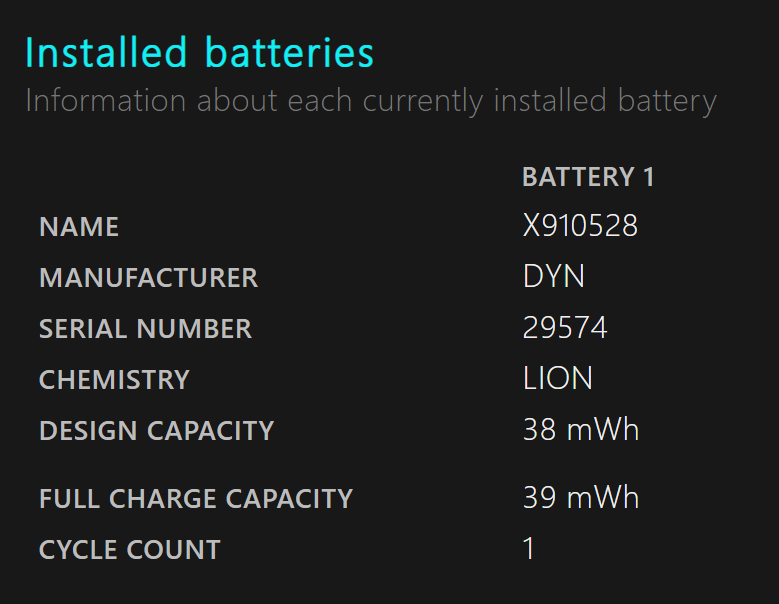This screenshot has height=604, width=779.
Task: Click the CHEMISTRY row label
Action: pos(114,380)
